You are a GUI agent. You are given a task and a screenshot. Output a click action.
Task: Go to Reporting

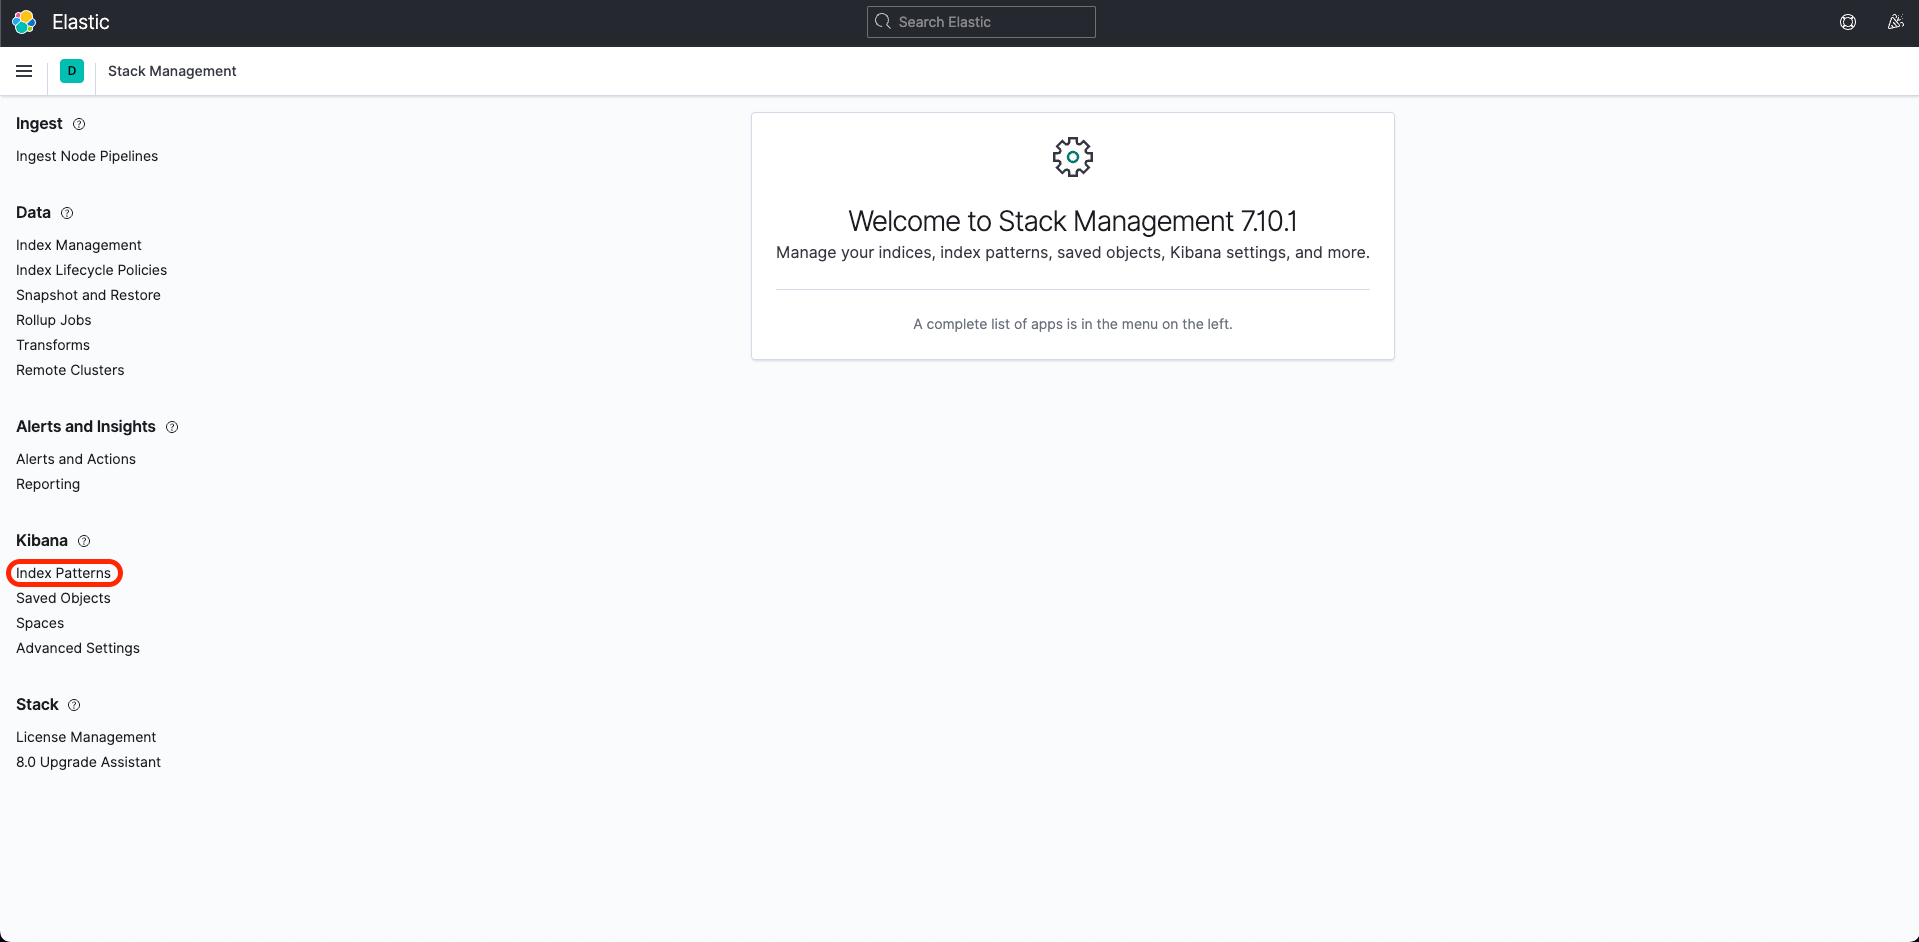(48, 484)
